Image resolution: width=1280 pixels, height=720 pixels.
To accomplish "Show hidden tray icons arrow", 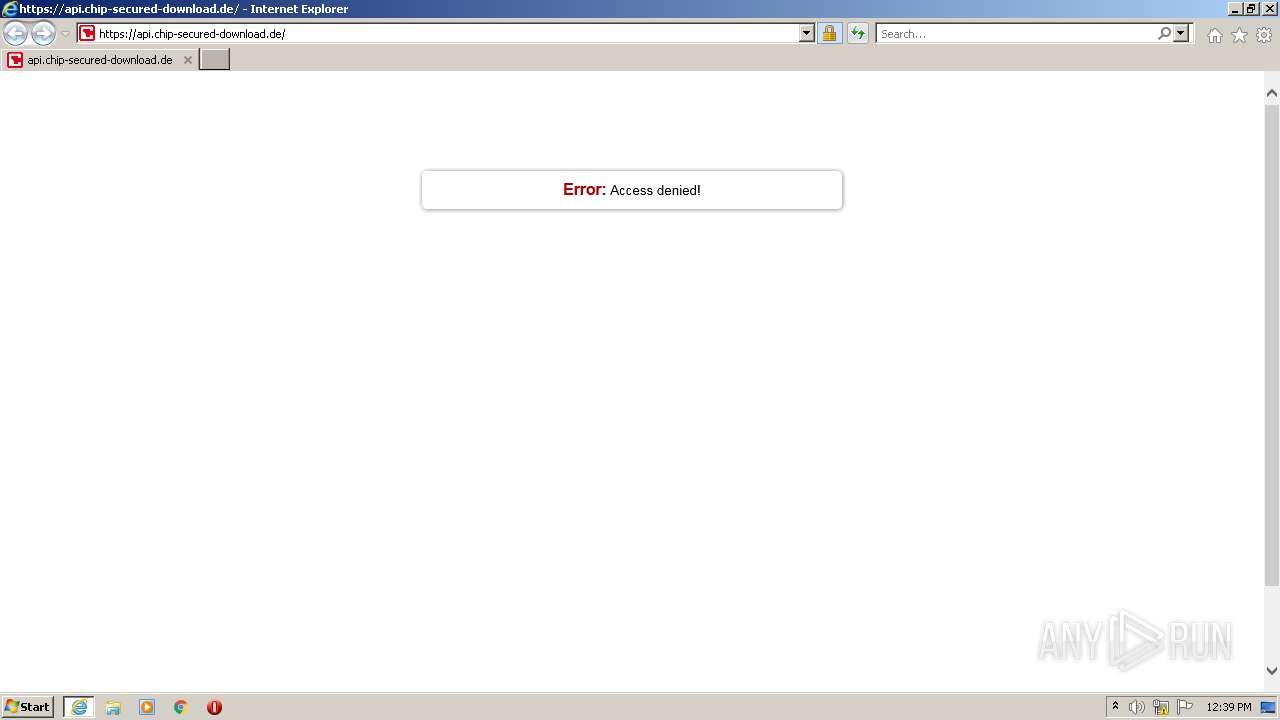I will (1115, 707).
